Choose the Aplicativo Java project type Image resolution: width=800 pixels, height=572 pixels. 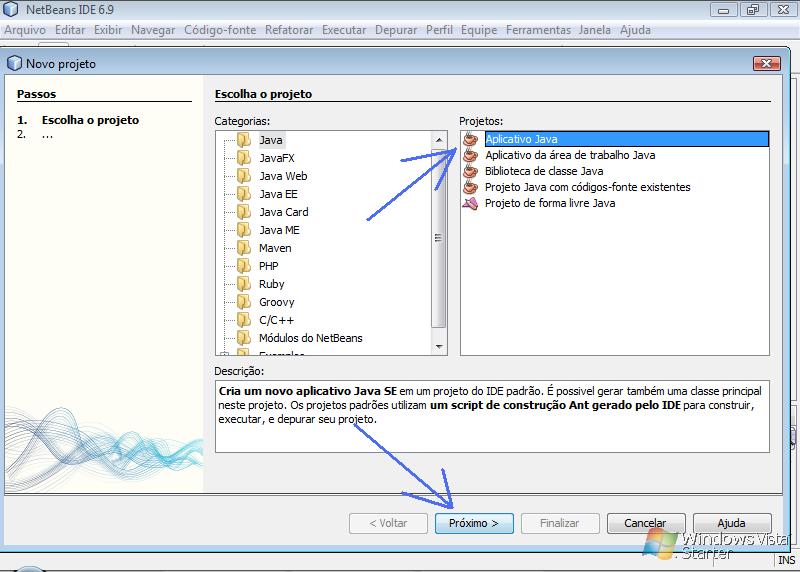[627, 139]
